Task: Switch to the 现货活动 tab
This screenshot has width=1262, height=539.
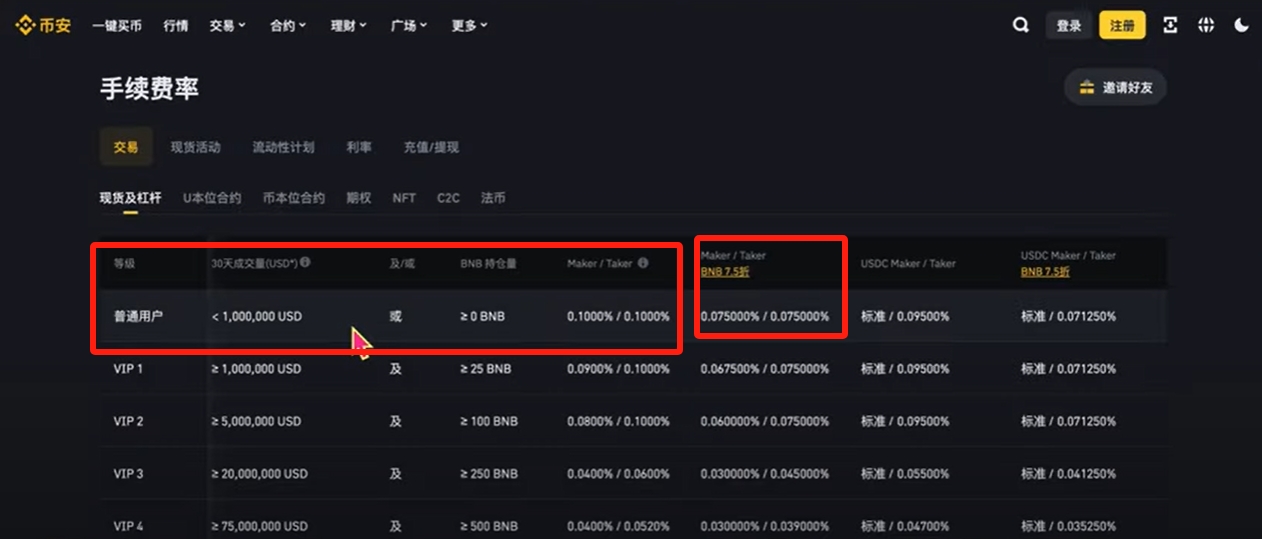Action: 196,147
